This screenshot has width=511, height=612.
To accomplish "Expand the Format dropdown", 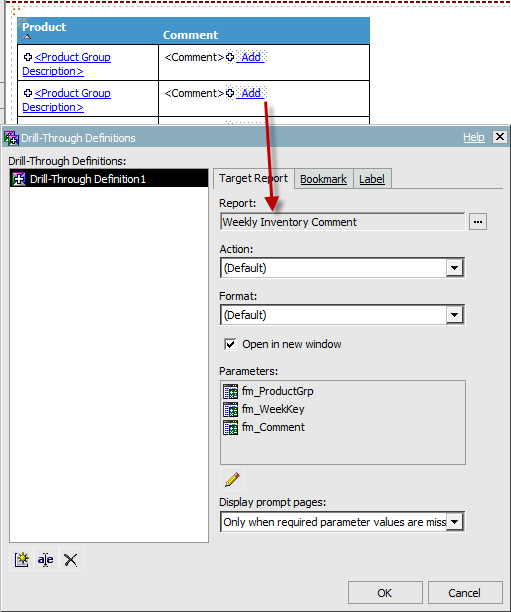I will pyautogui.click(x=454, y=315).
